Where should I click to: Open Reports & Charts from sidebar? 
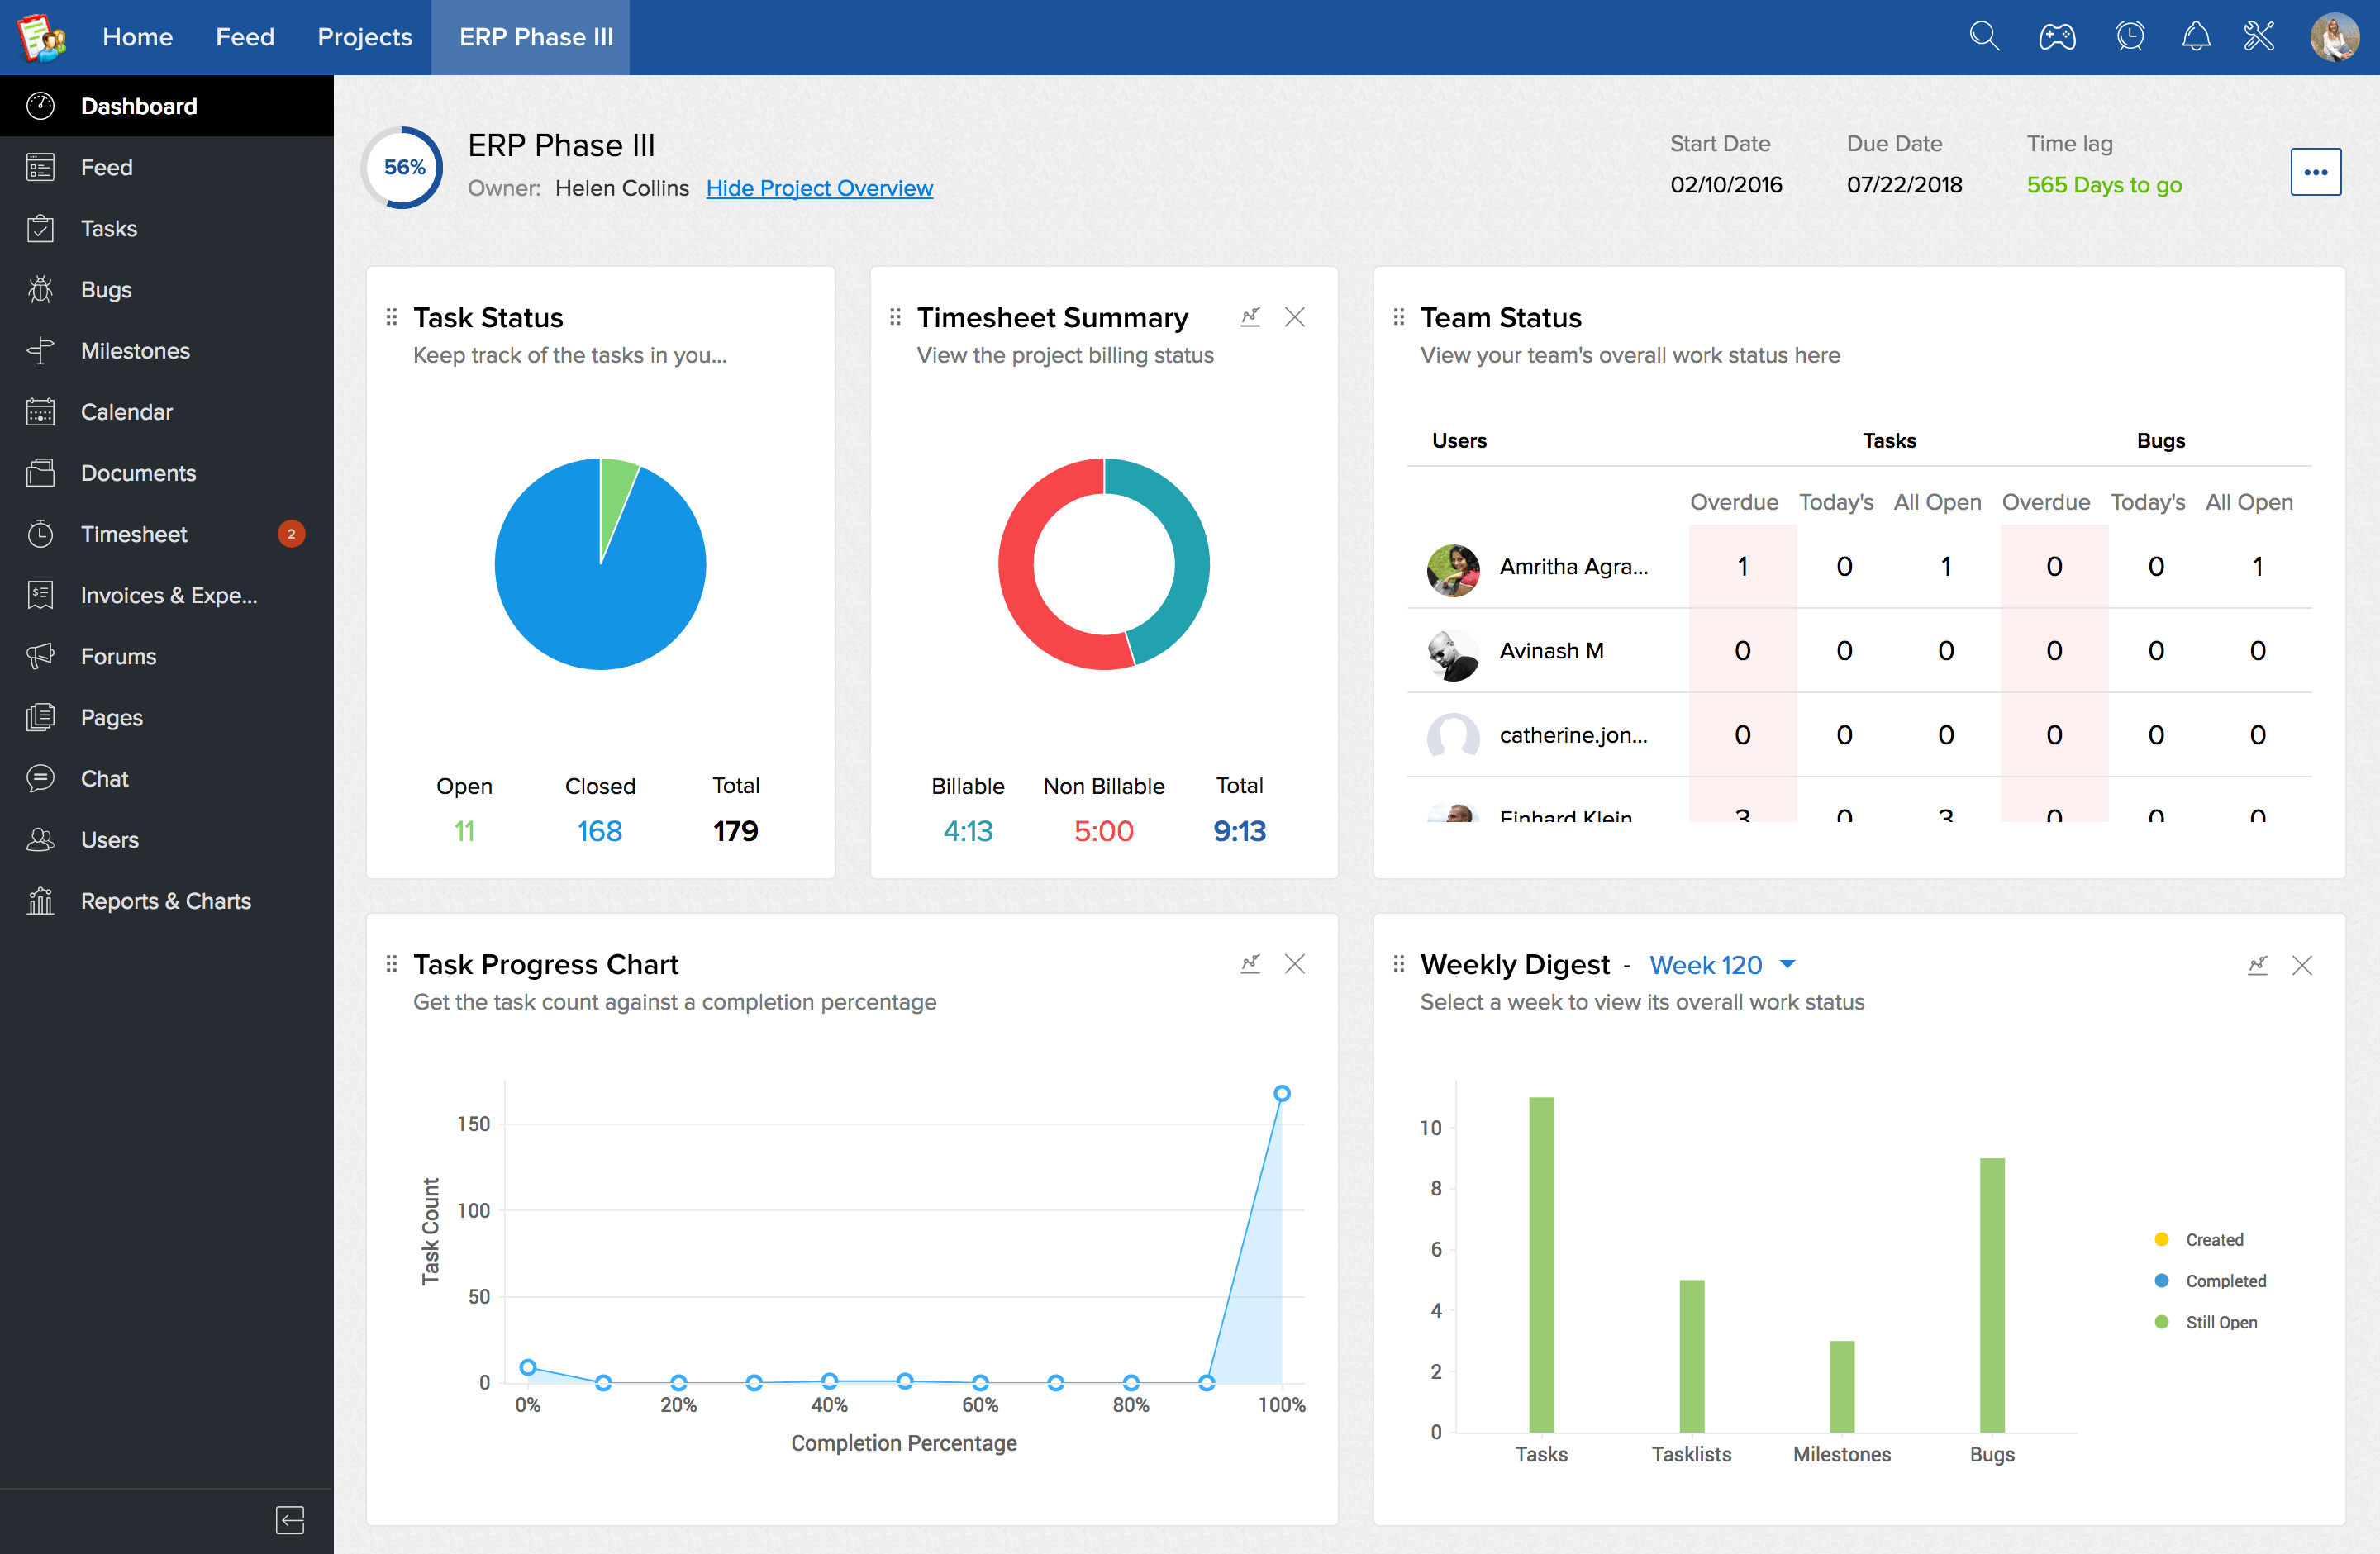point(169,902)
